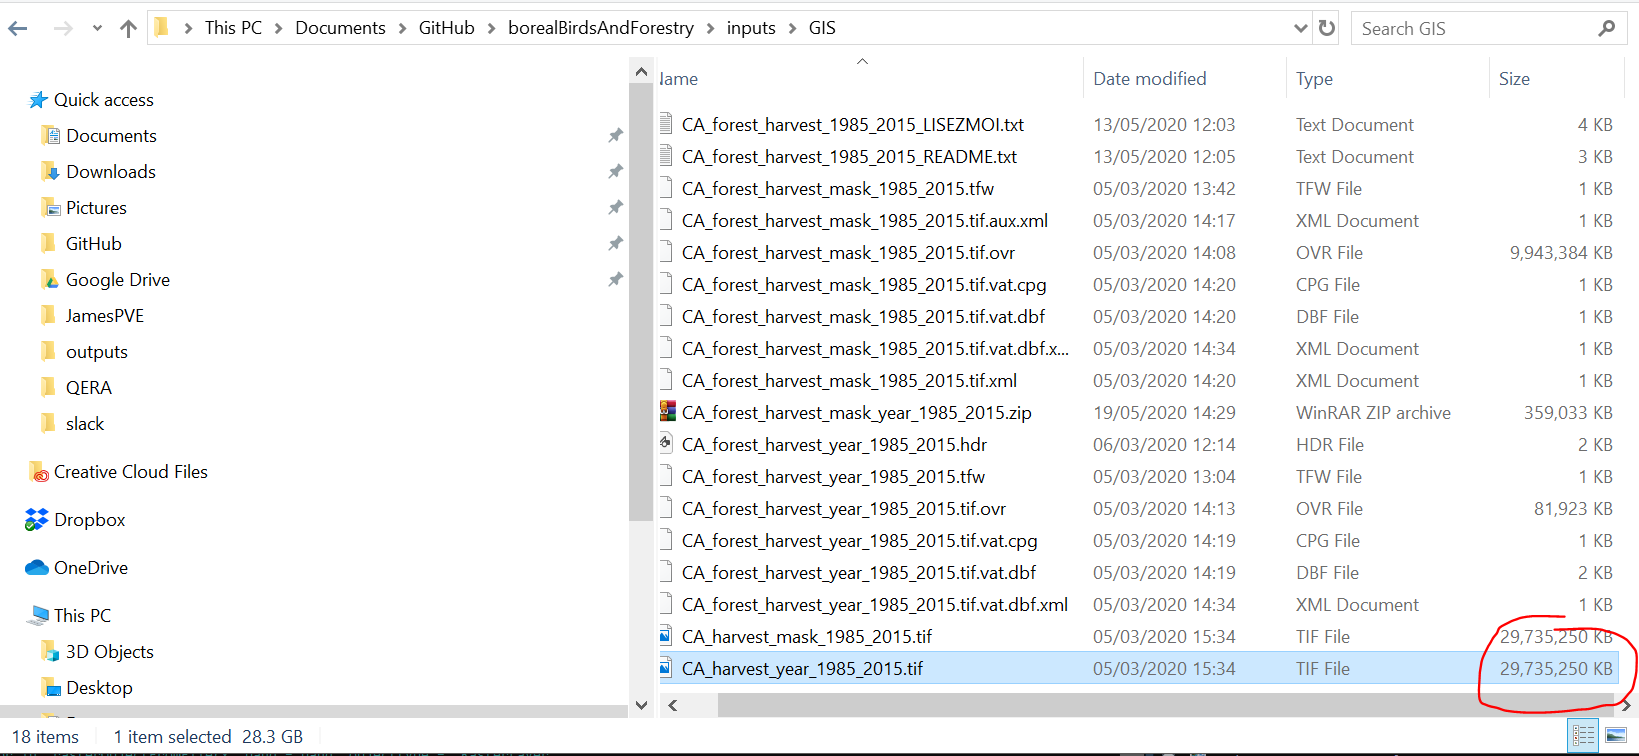Open the recent locations dropdown arrow

click(x=97, y=29)
